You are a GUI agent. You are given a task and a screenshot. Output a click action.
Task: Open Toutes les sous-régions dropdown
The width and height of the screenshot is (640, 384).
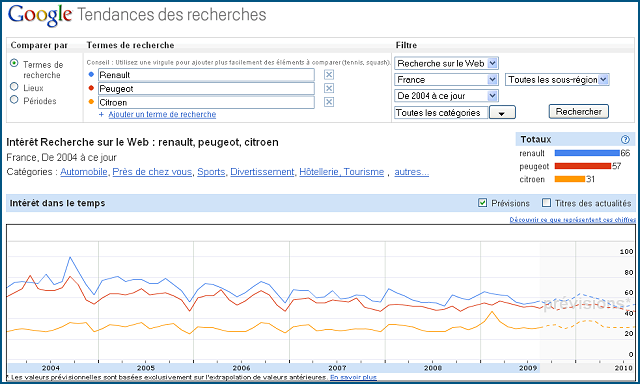557,80
